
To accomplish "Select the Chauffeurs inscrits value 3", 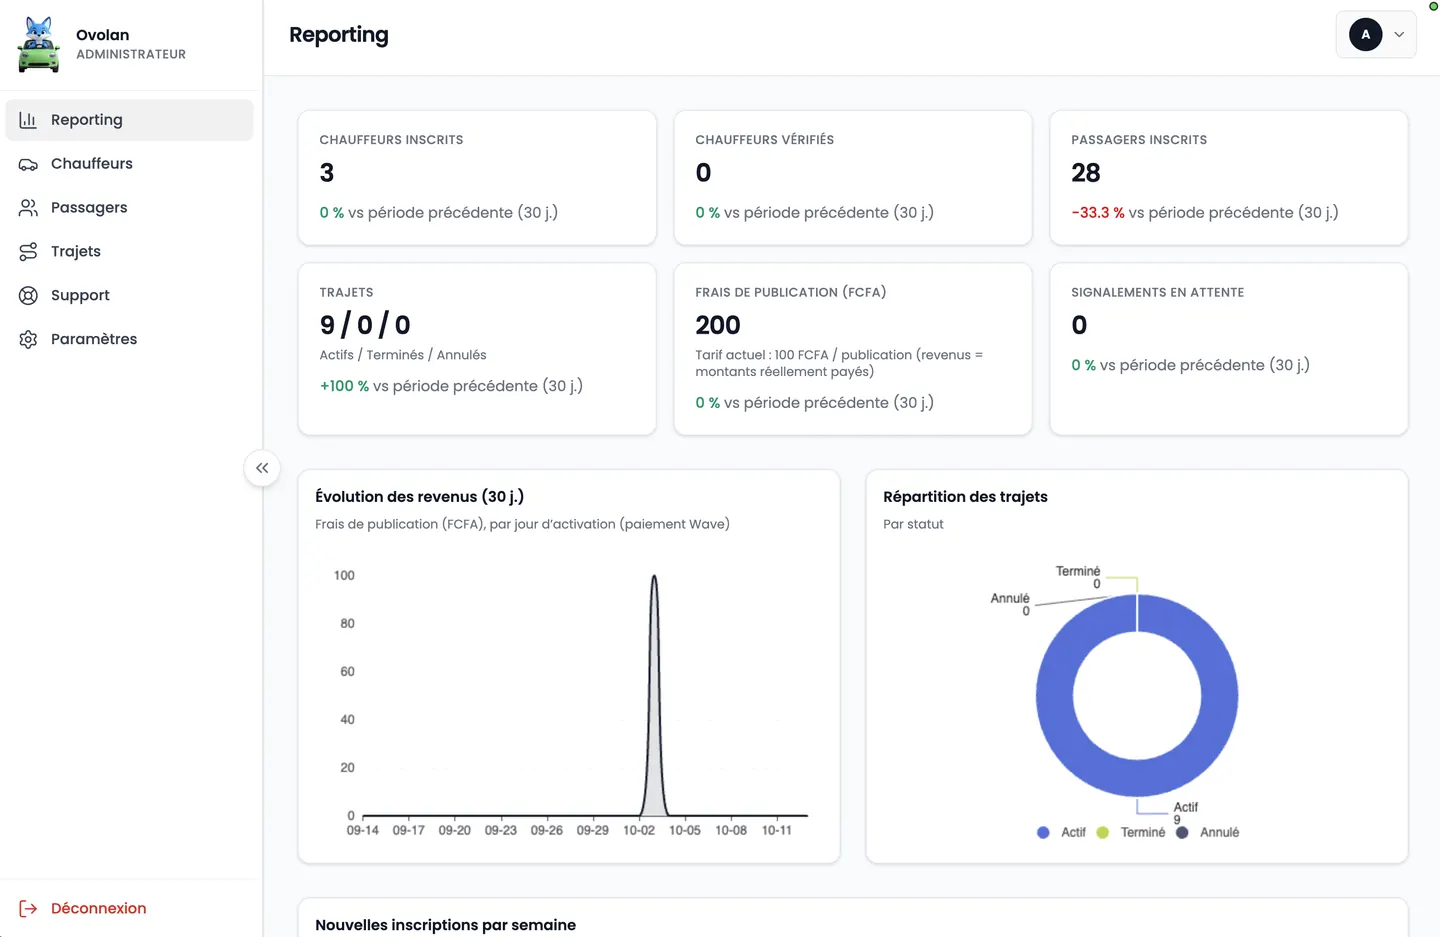I will [x=327, y=173].
